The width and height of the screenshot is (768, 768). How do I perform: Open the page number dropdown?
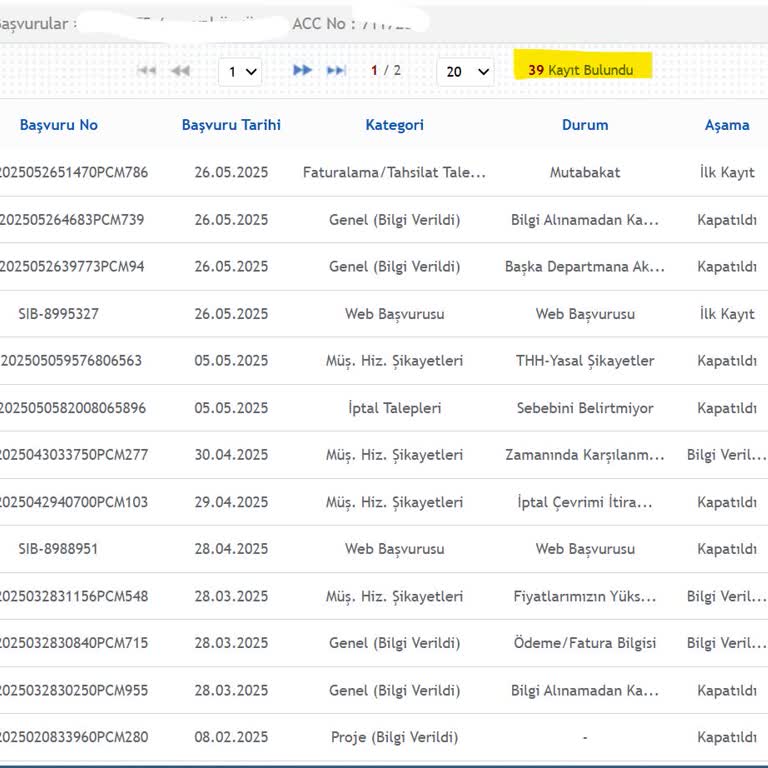(x=240, y=72)
